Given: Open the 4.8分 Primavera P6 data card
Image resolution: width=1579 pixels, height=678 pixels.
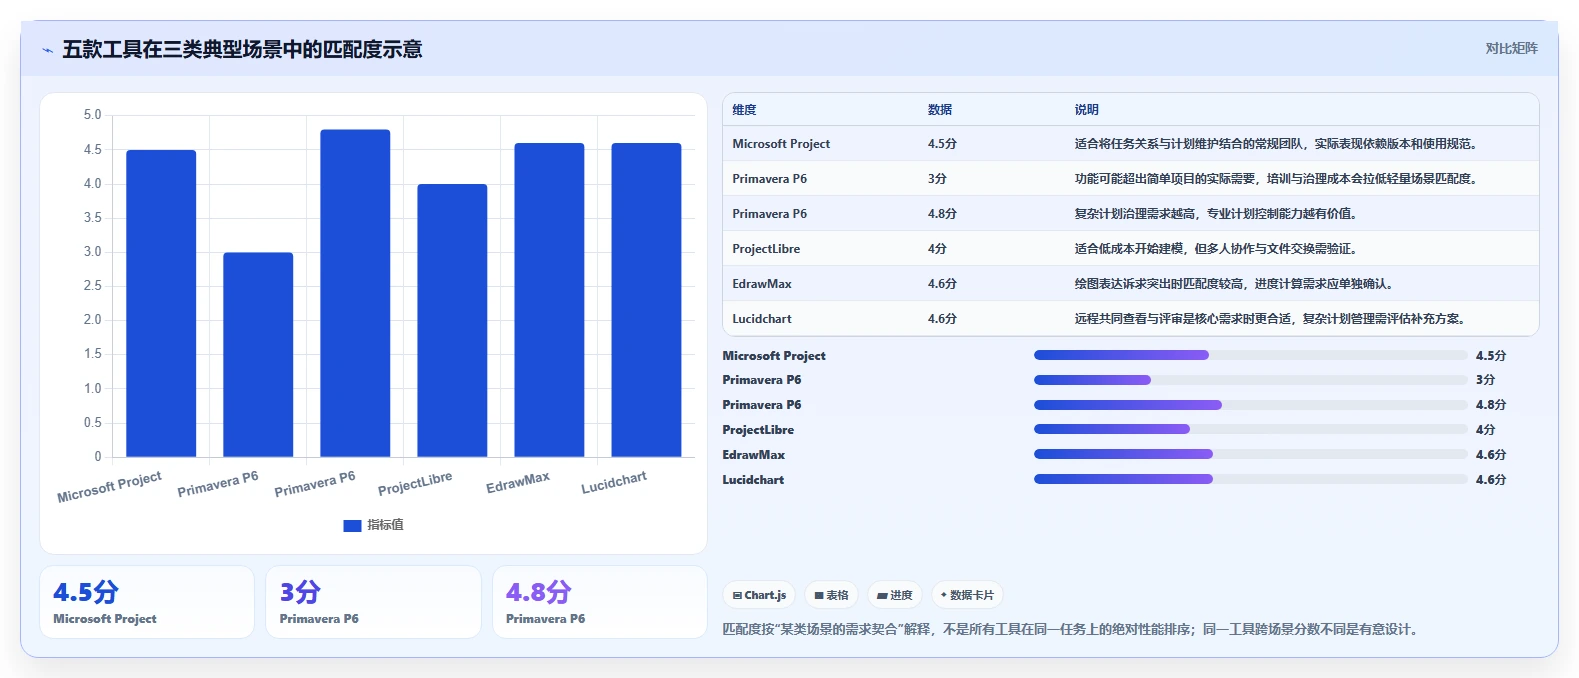Looking at the screenshot, I should pyautogui.click(x=600, y=602).
